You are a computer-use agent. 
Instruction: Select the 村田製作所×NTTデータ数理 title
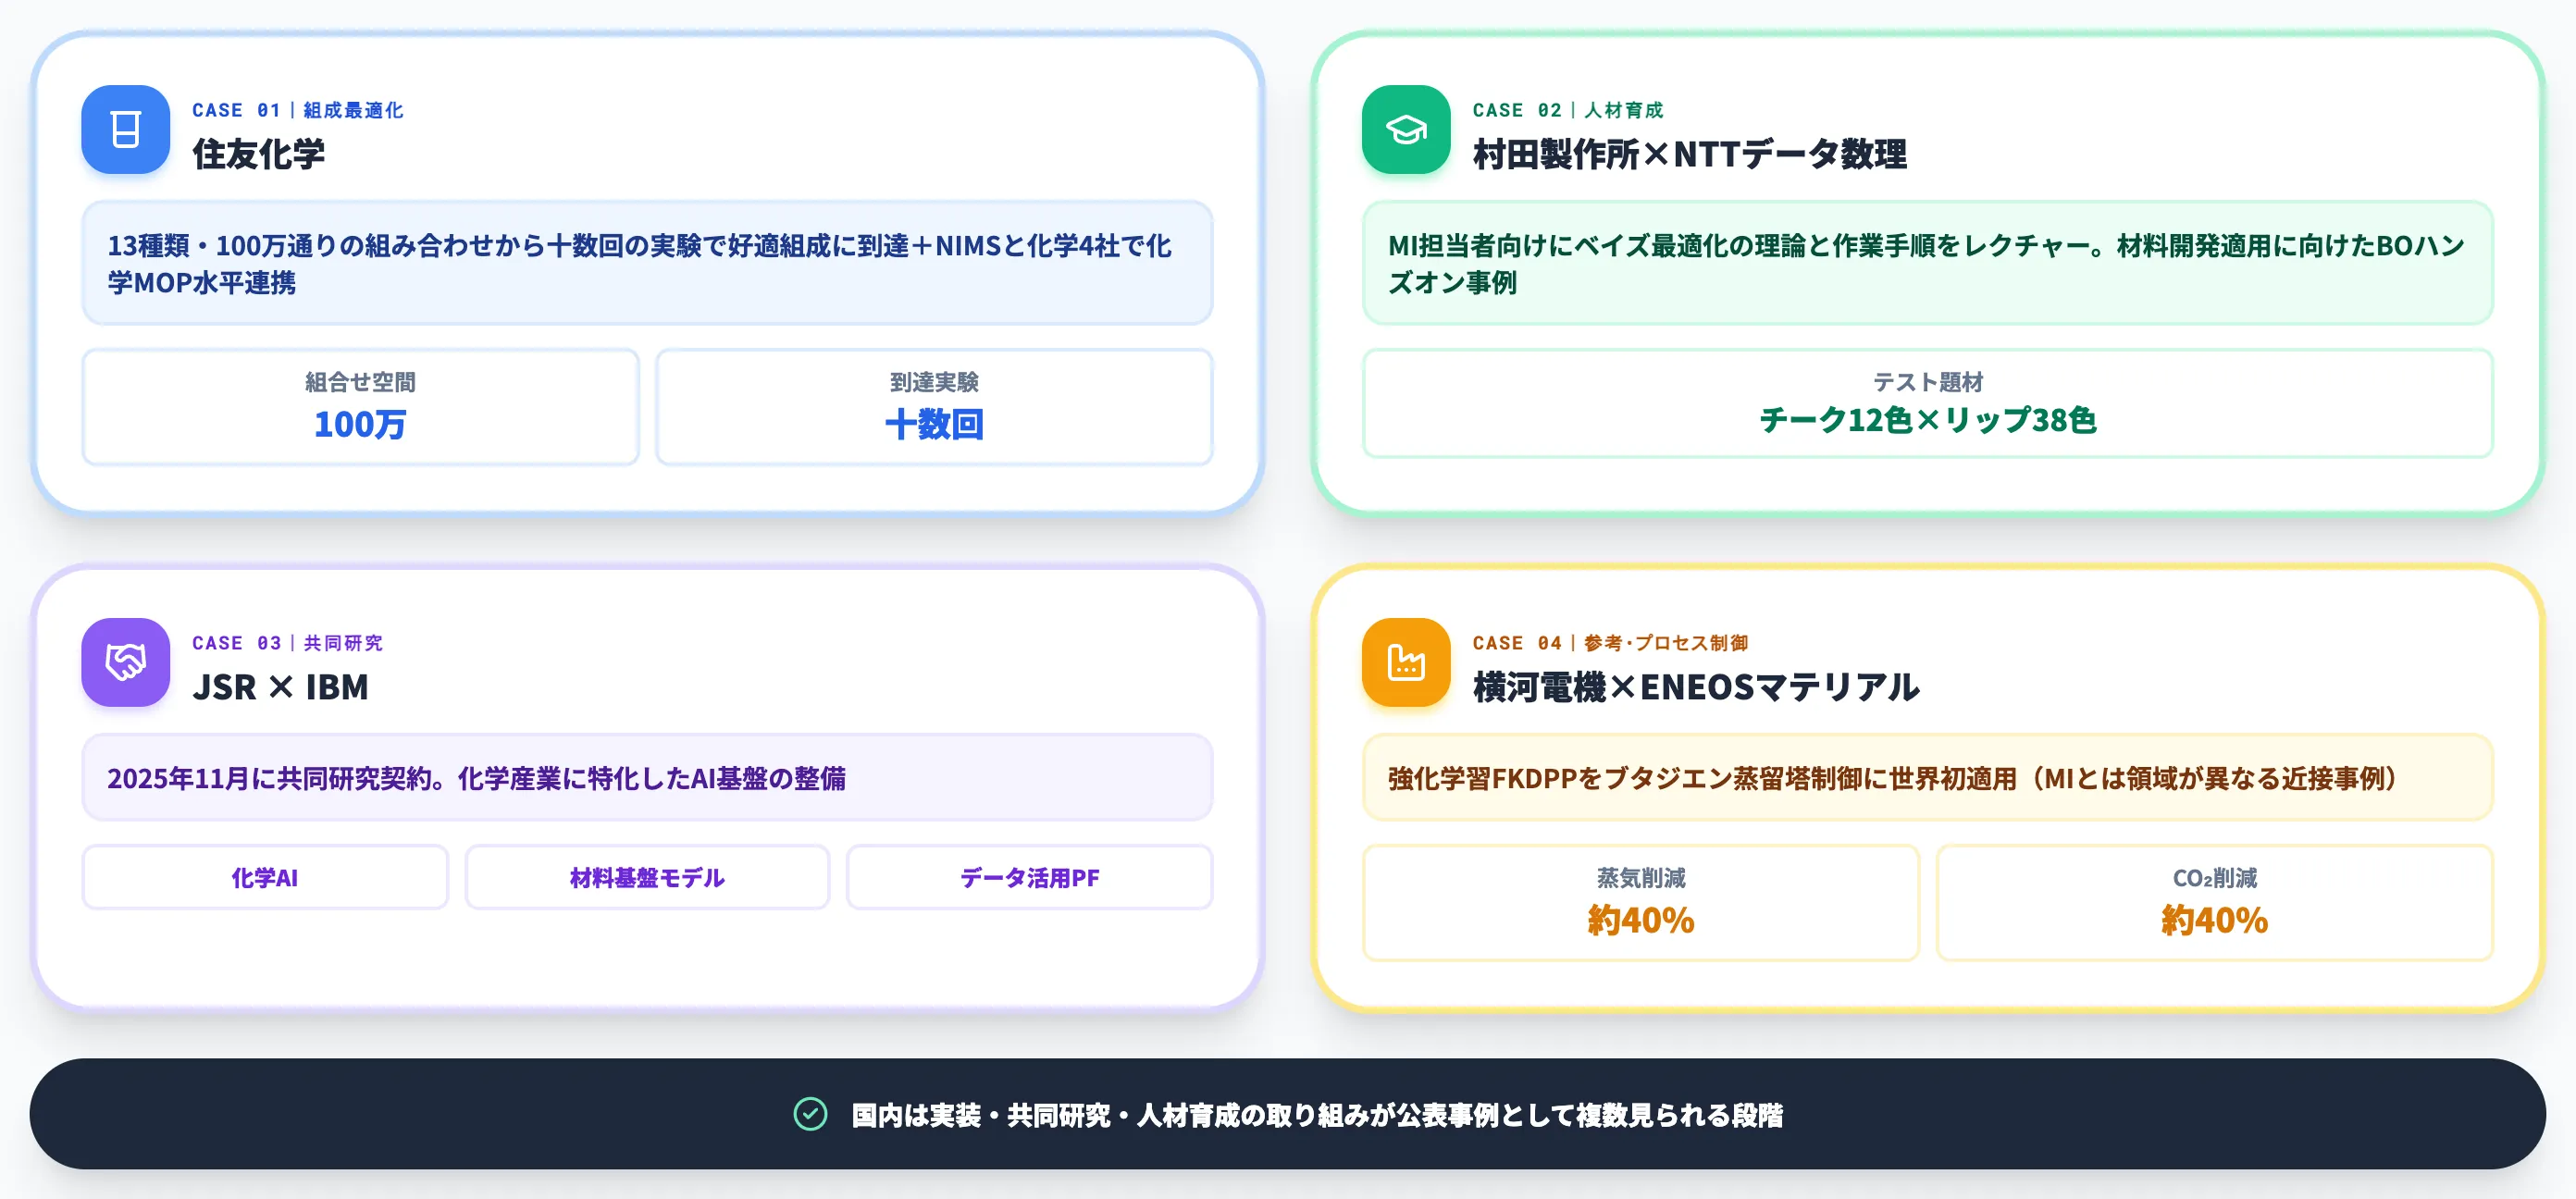click(1689, 154)
